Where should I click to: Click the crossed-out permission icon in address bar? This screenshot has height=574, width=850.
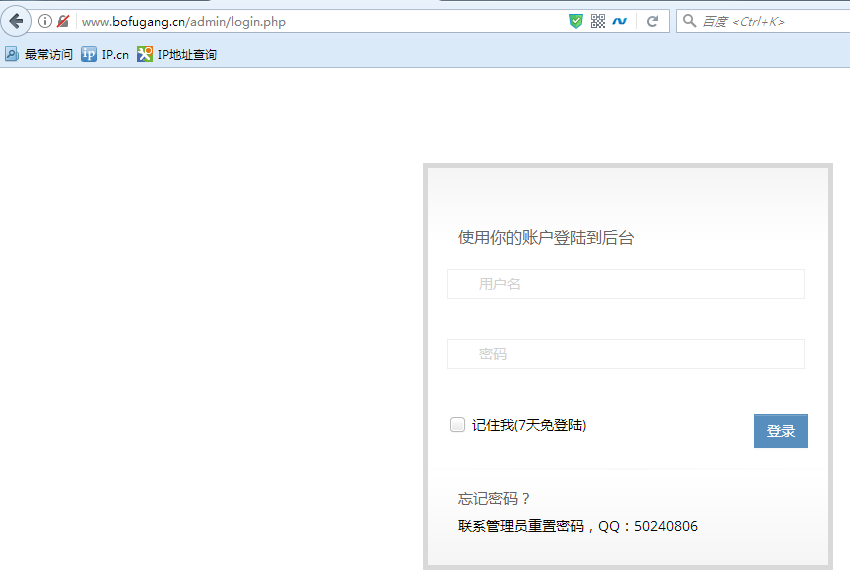[x=63, y=21]
